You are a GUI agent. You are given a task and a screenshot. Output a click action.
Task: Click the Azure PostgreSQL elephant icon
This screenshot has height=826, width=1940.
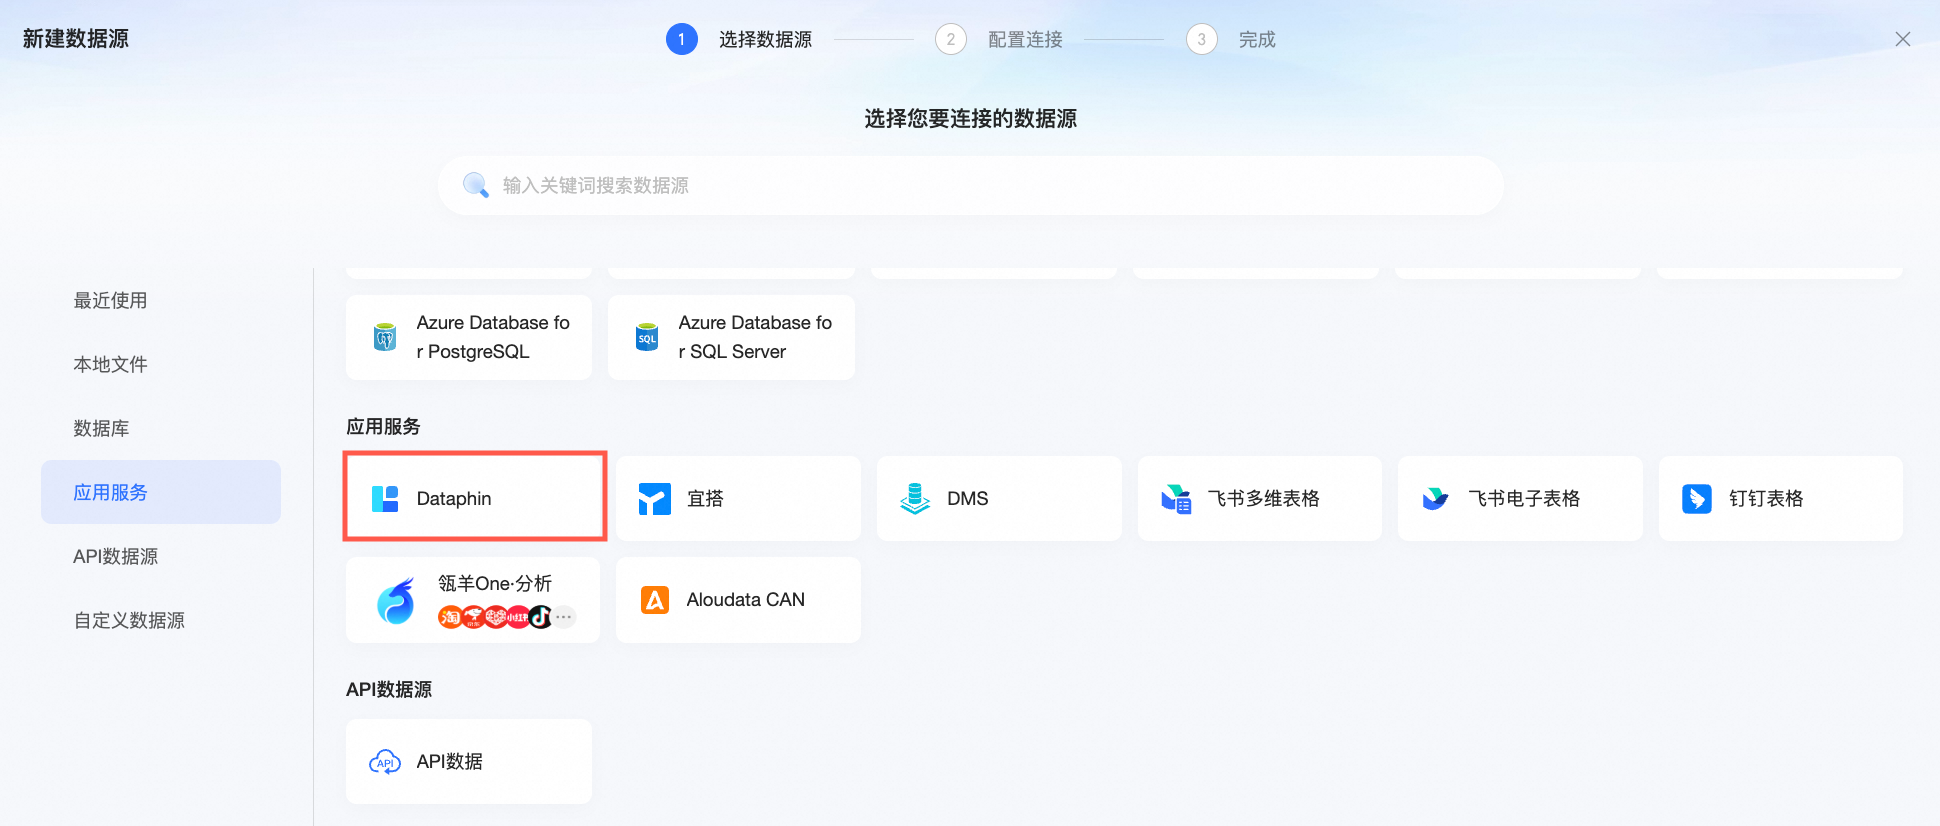[385, 337]
